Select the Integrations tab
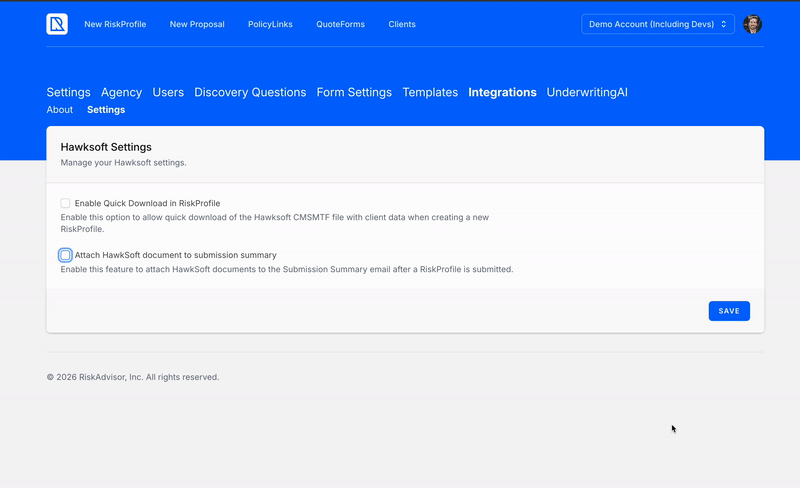Image resolution: width=800 pixels, height=488 pixels. [502, 92]
